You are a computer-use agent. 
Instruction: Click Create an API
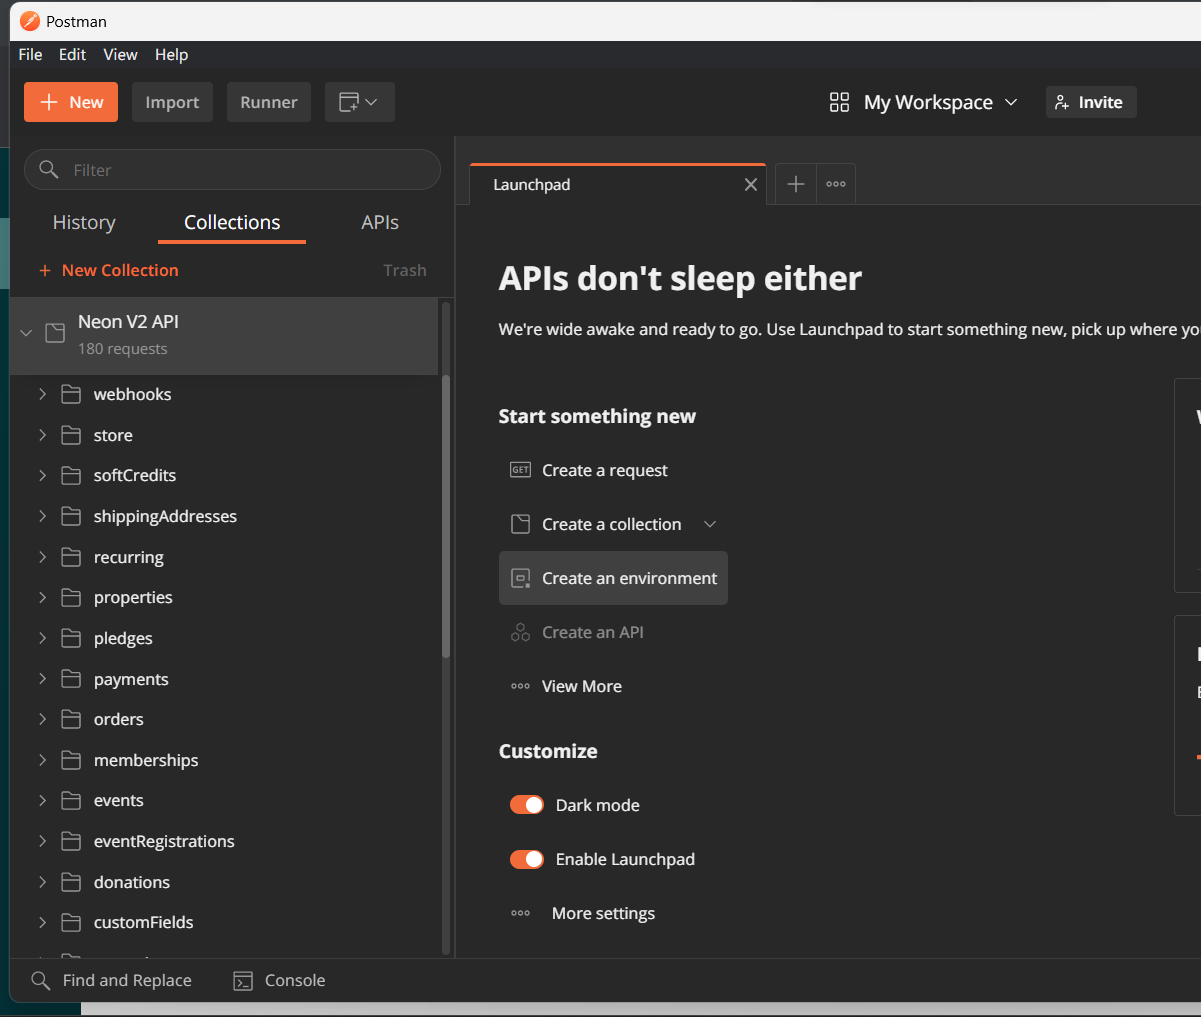[x=593, y=632]
